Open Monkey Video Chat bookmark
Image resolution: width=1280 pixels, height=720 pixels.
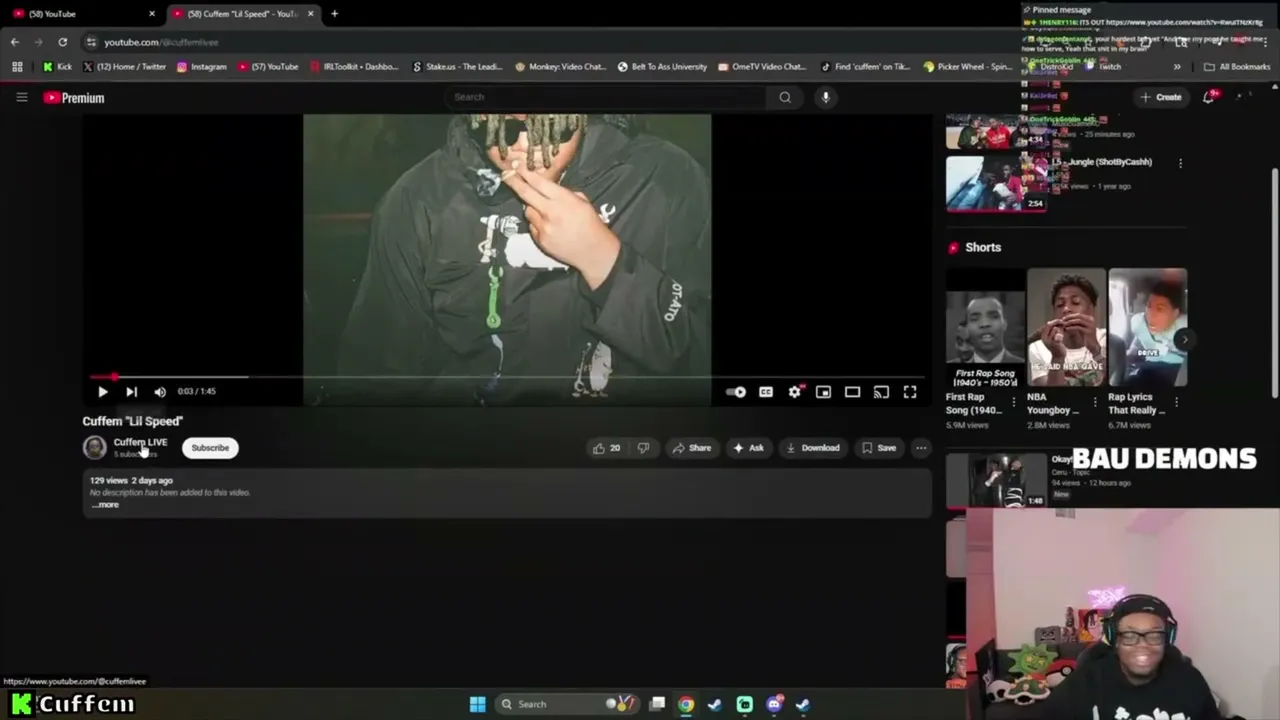(561, 67)
